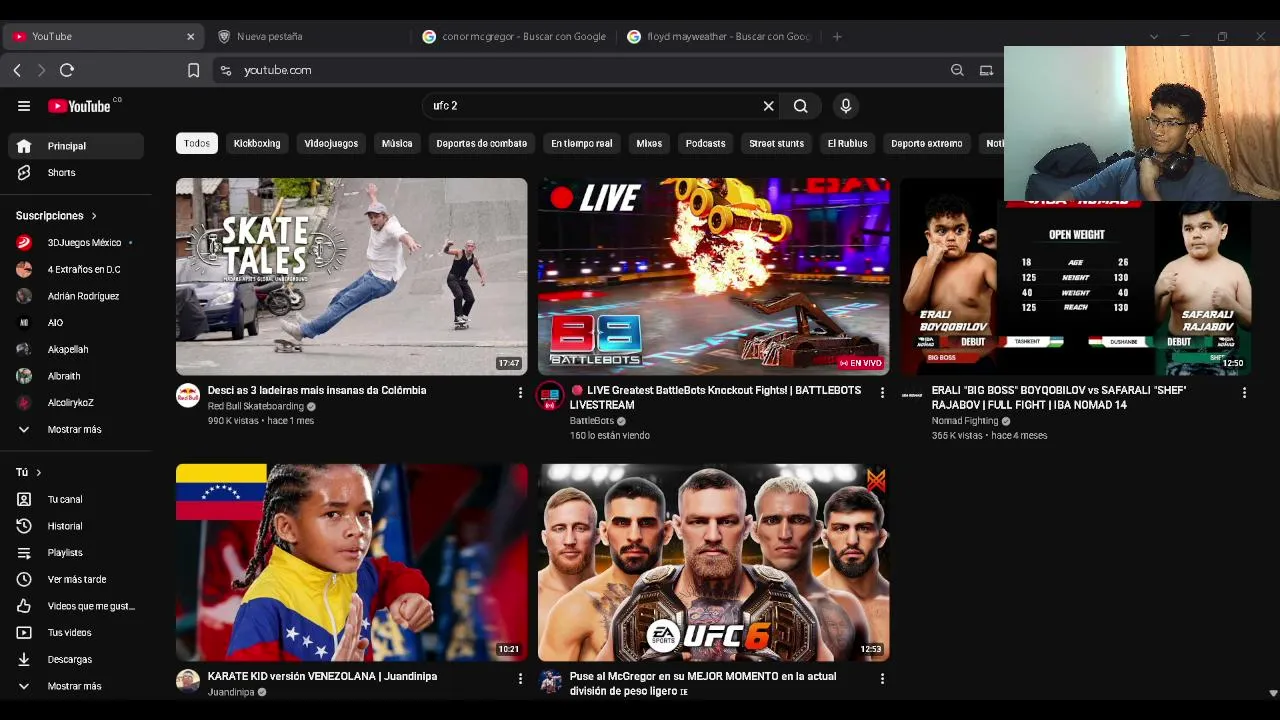Open AlcolirykoZ subscription channel

76,403
